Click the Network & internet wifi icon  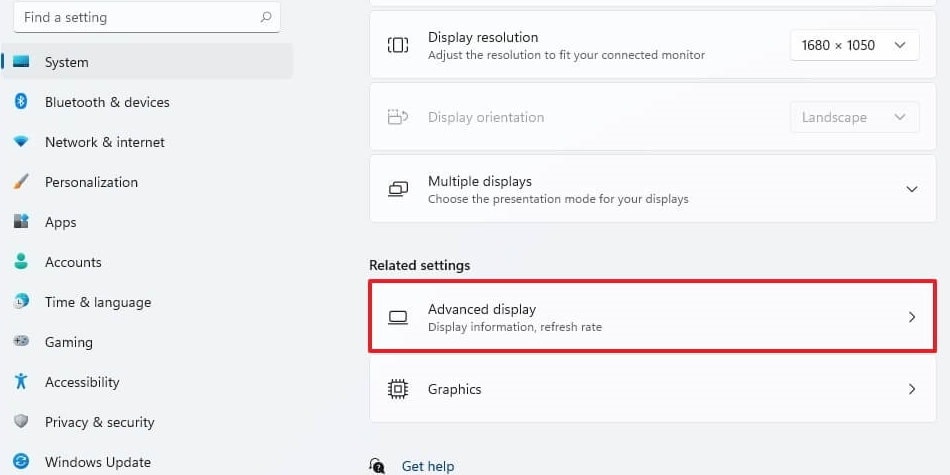click(x=21, y=142)
